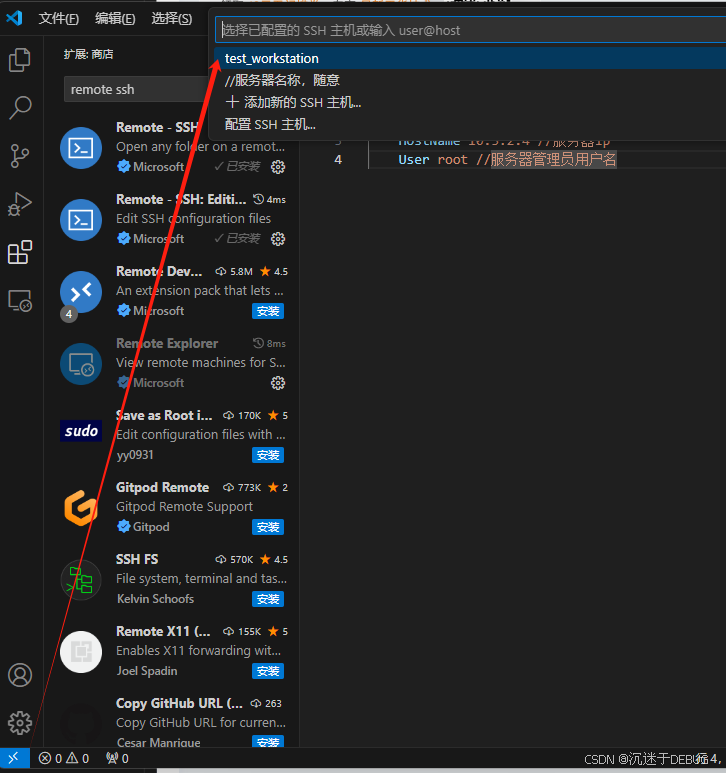Click the remote window indicator in status bar
Image resolution: width=726 pixels, height=773 pixels.
pos(14,758)
